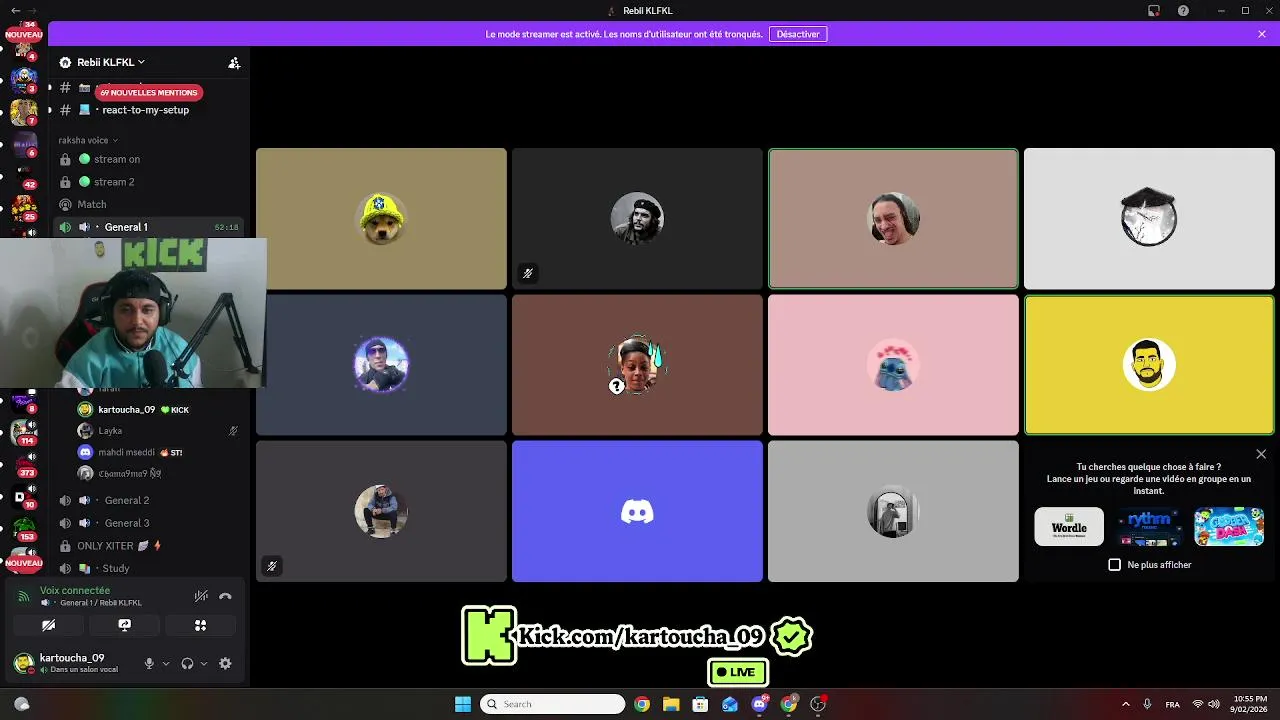Jump to the 69 nouvelles mentions badge
The image size is (1280, 720).
[x=148, y=92]
